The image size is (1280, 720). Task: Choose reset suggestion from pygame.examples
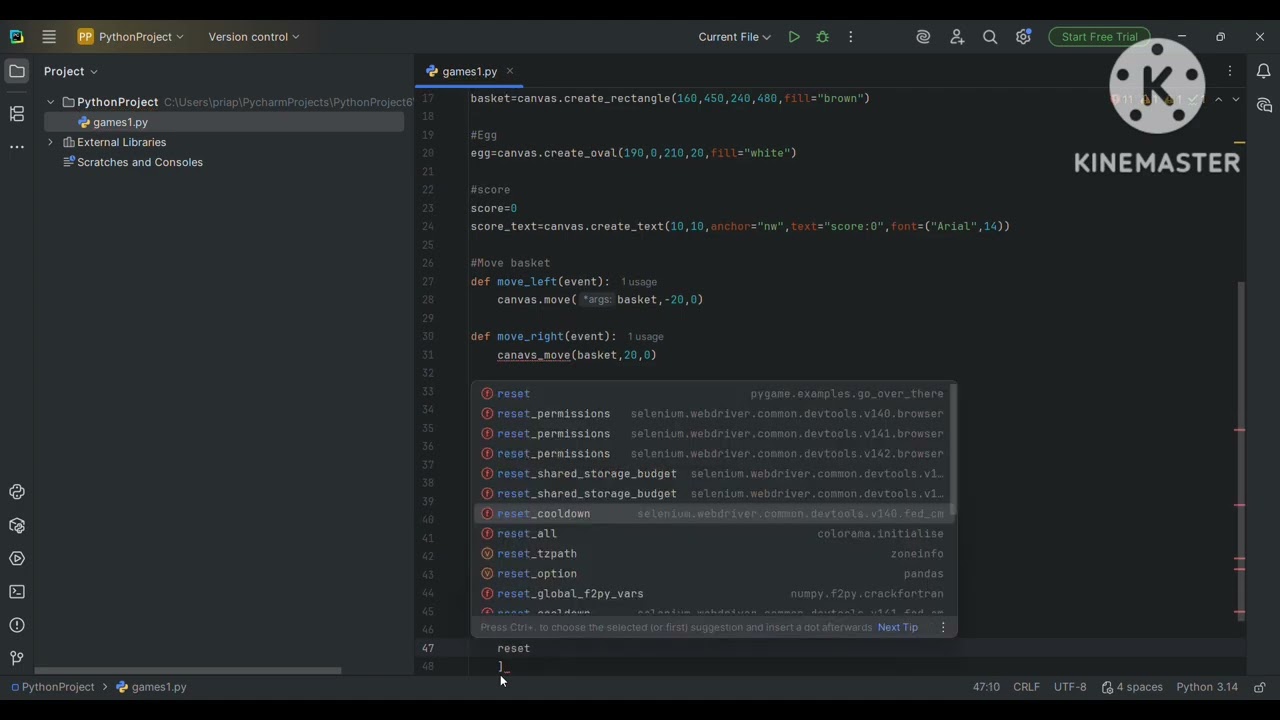[x=713, y=394]
